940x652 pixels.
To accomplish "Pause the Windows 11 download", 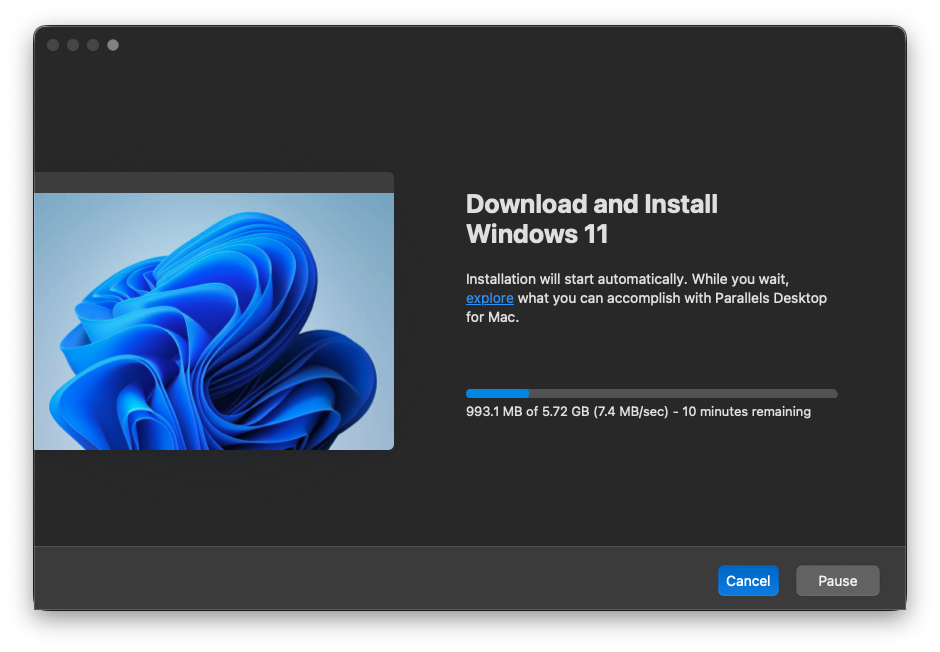I will (837, 580).
